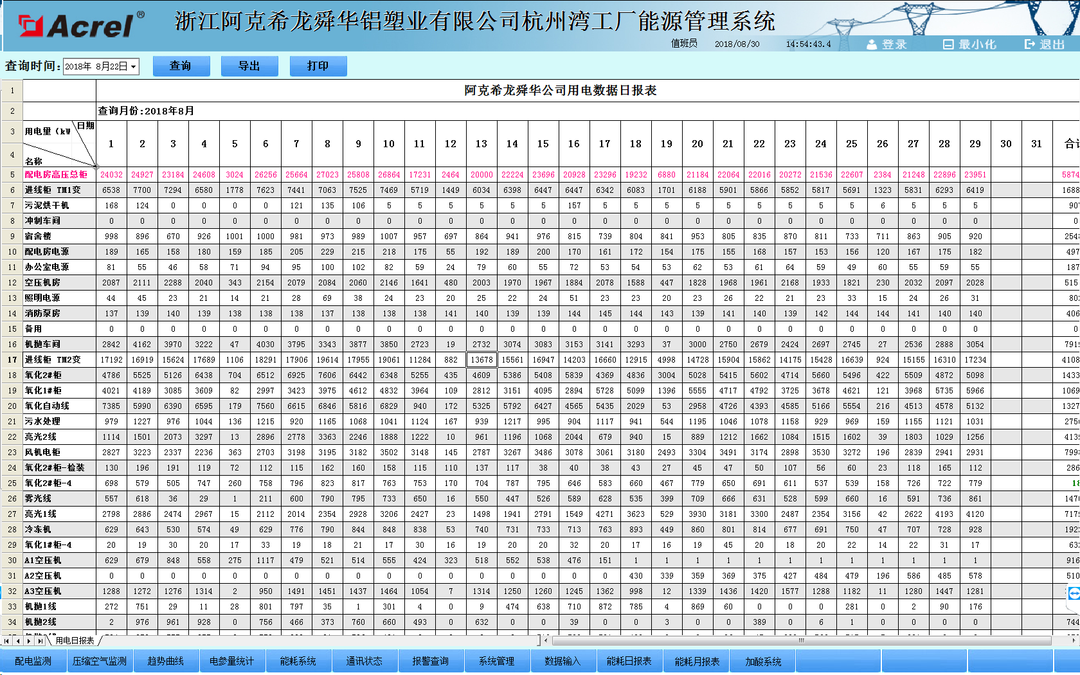Click the 导出 export button
Image resolution: width=1080 pixels, height=675 pixels.
tap(248, 65)
